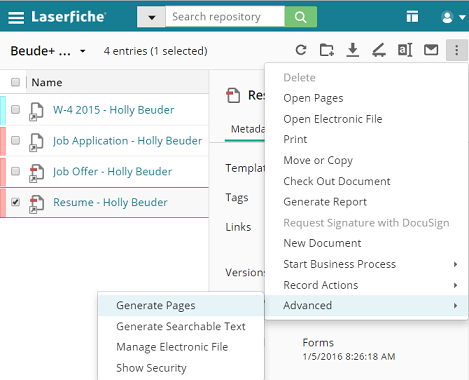
Task: Click the green search magnifier button
Action: (x=301, y=17)
